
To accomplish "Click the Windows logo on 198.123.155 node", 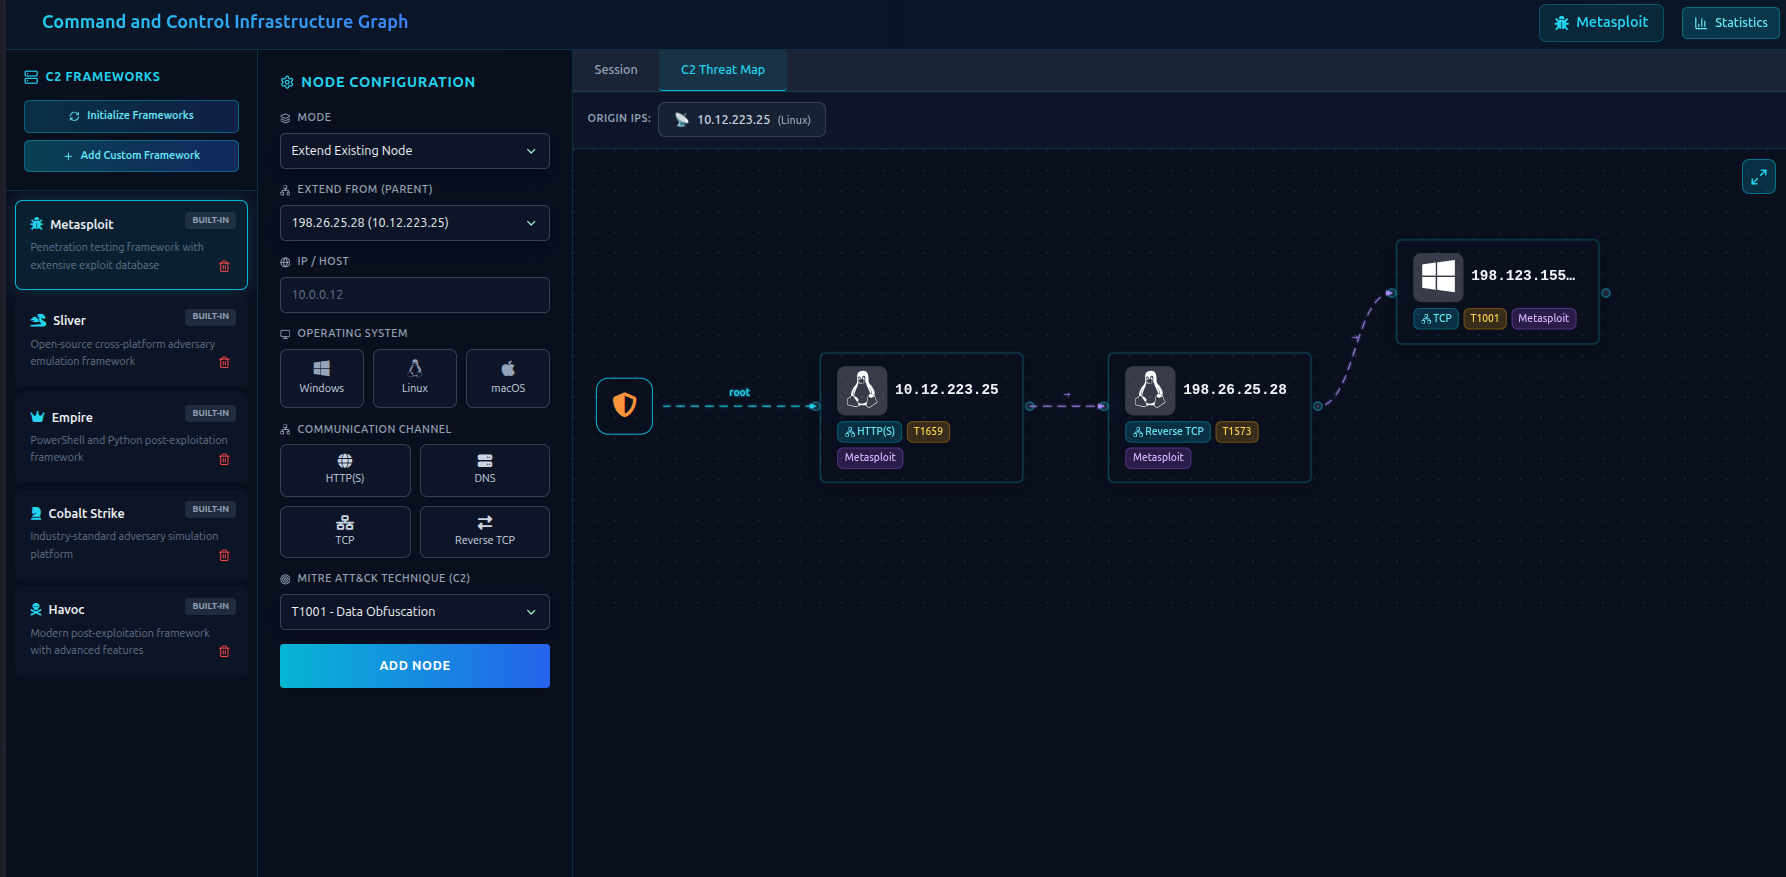I will 1438,277.
